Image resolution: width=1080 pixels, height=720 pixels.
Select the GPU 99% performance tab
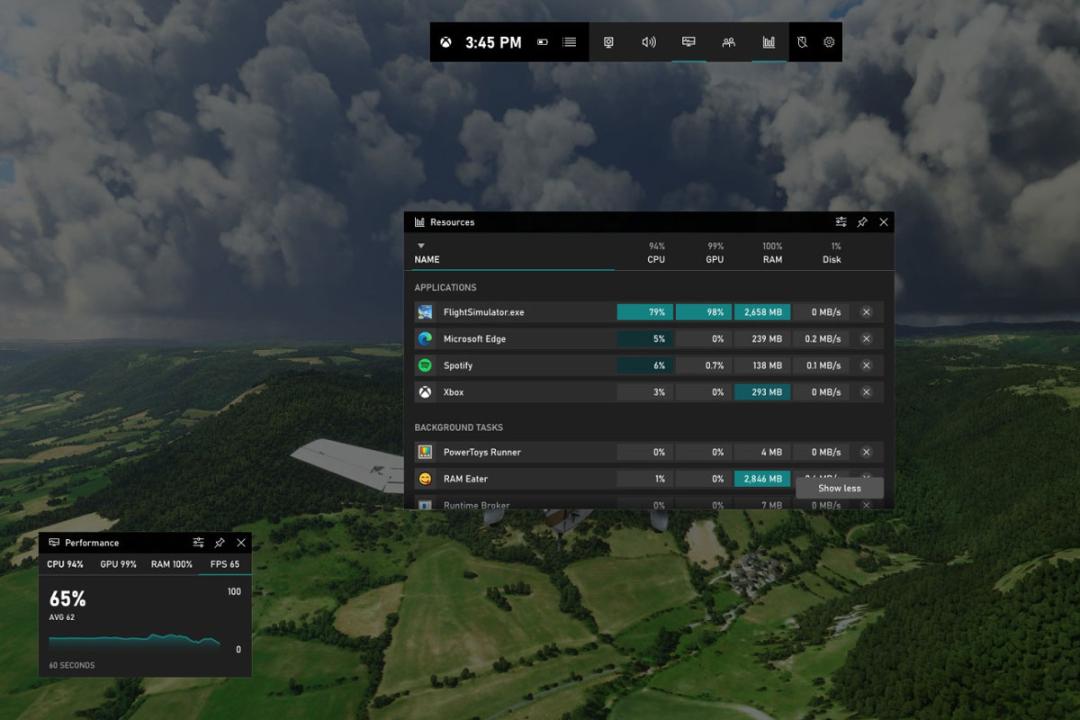tap(118, 564)
